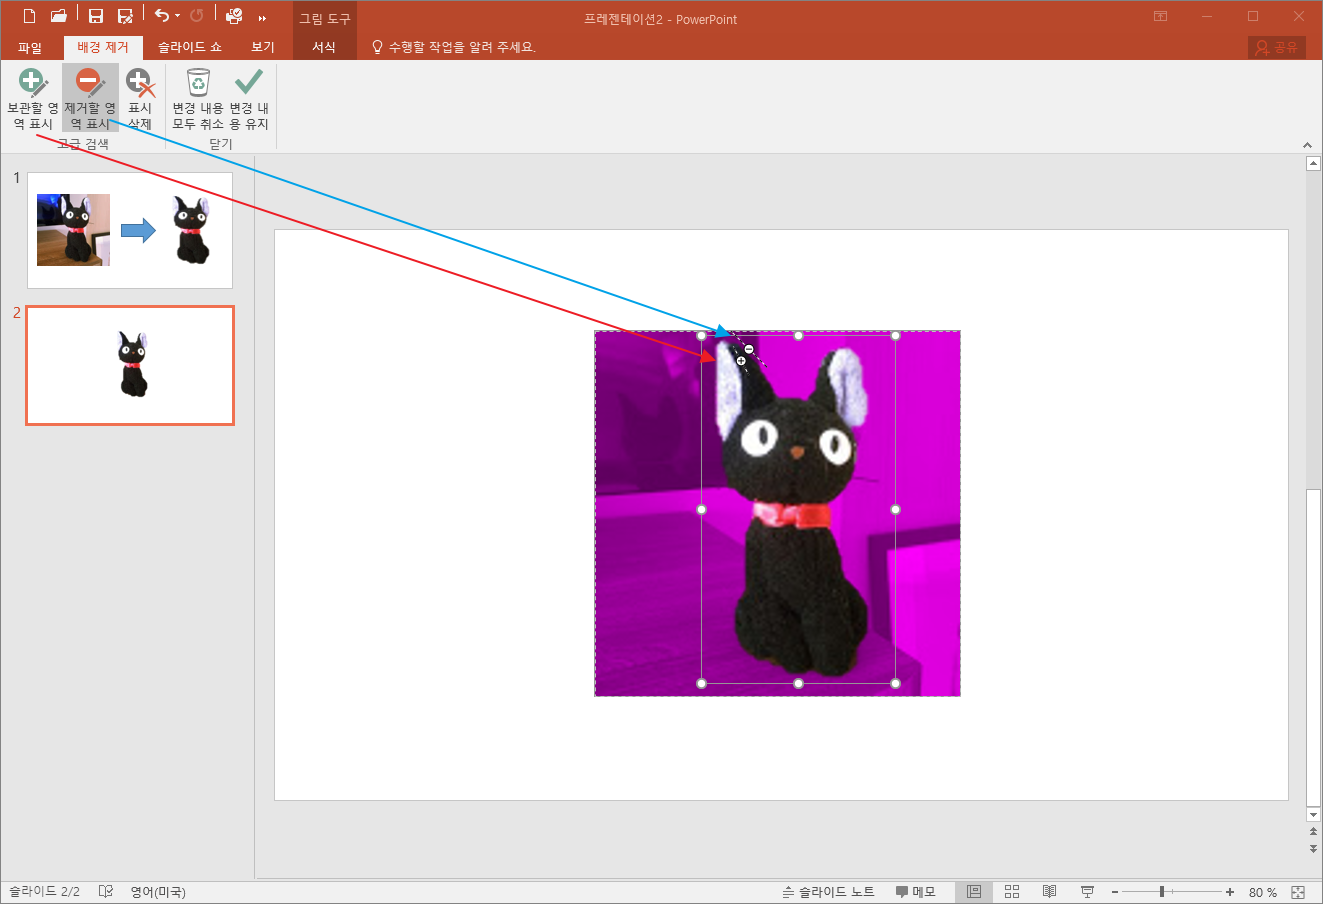Click the zoom slider handle

[x=1161, y=892]
